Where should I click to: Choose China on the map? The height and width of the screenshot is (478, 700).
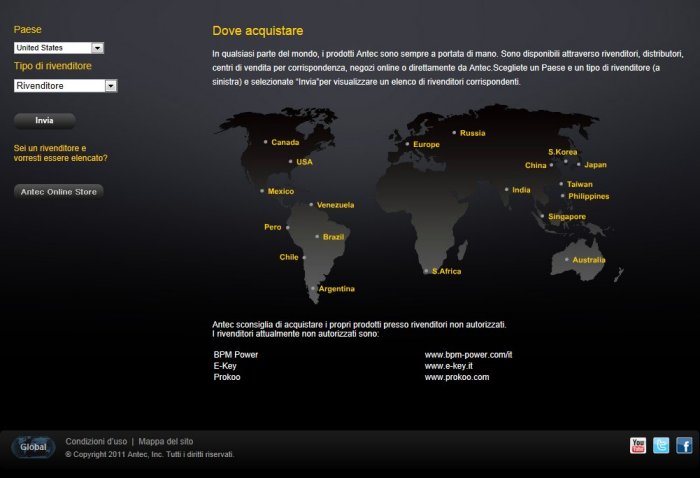click(535, 166)
